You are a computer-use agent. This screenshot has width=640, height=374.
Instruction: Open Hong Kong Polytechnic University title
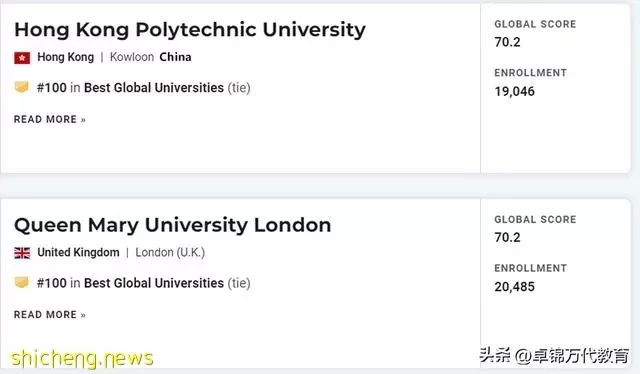190,30
